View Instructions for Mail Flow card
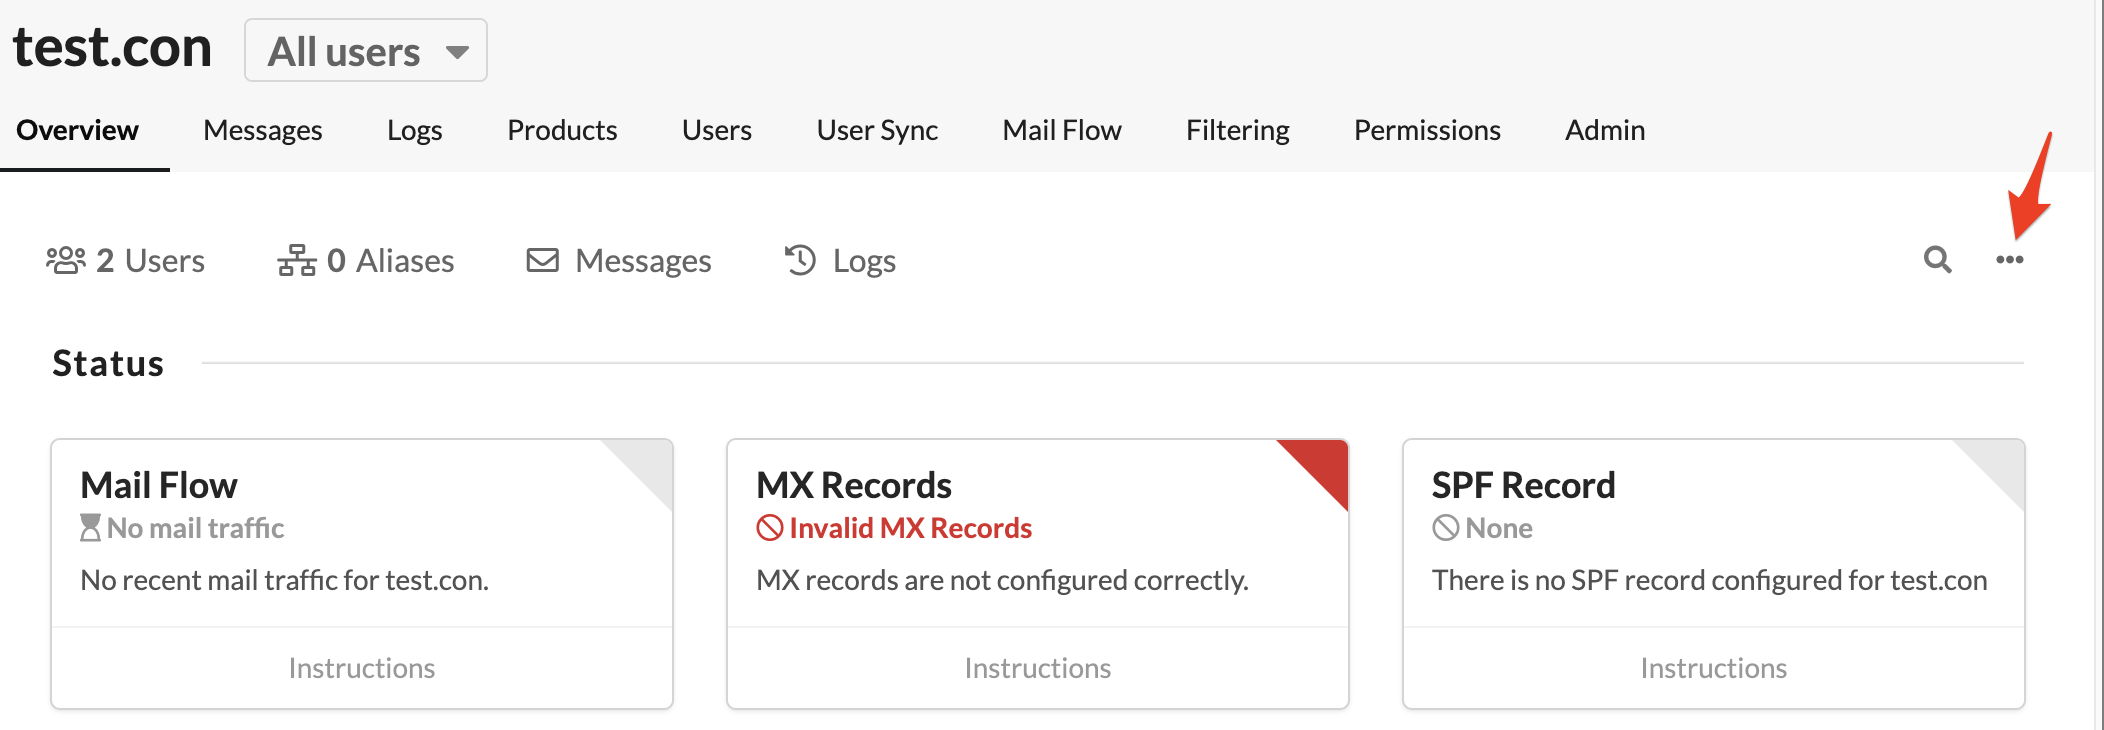 (362, 668)
